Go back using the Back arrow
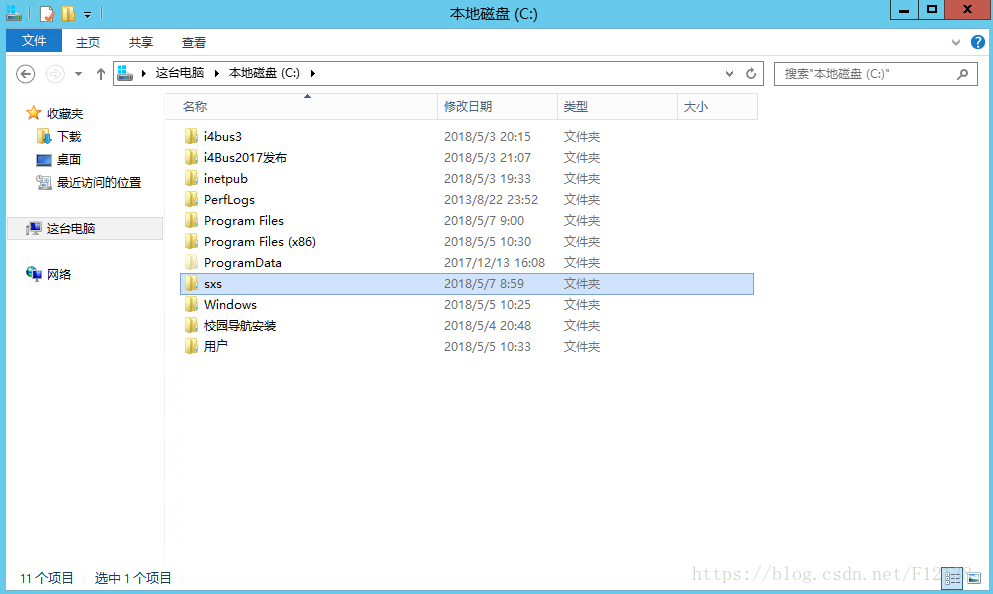Viewport: 993px width, 594px height. [x=26, y=74]
